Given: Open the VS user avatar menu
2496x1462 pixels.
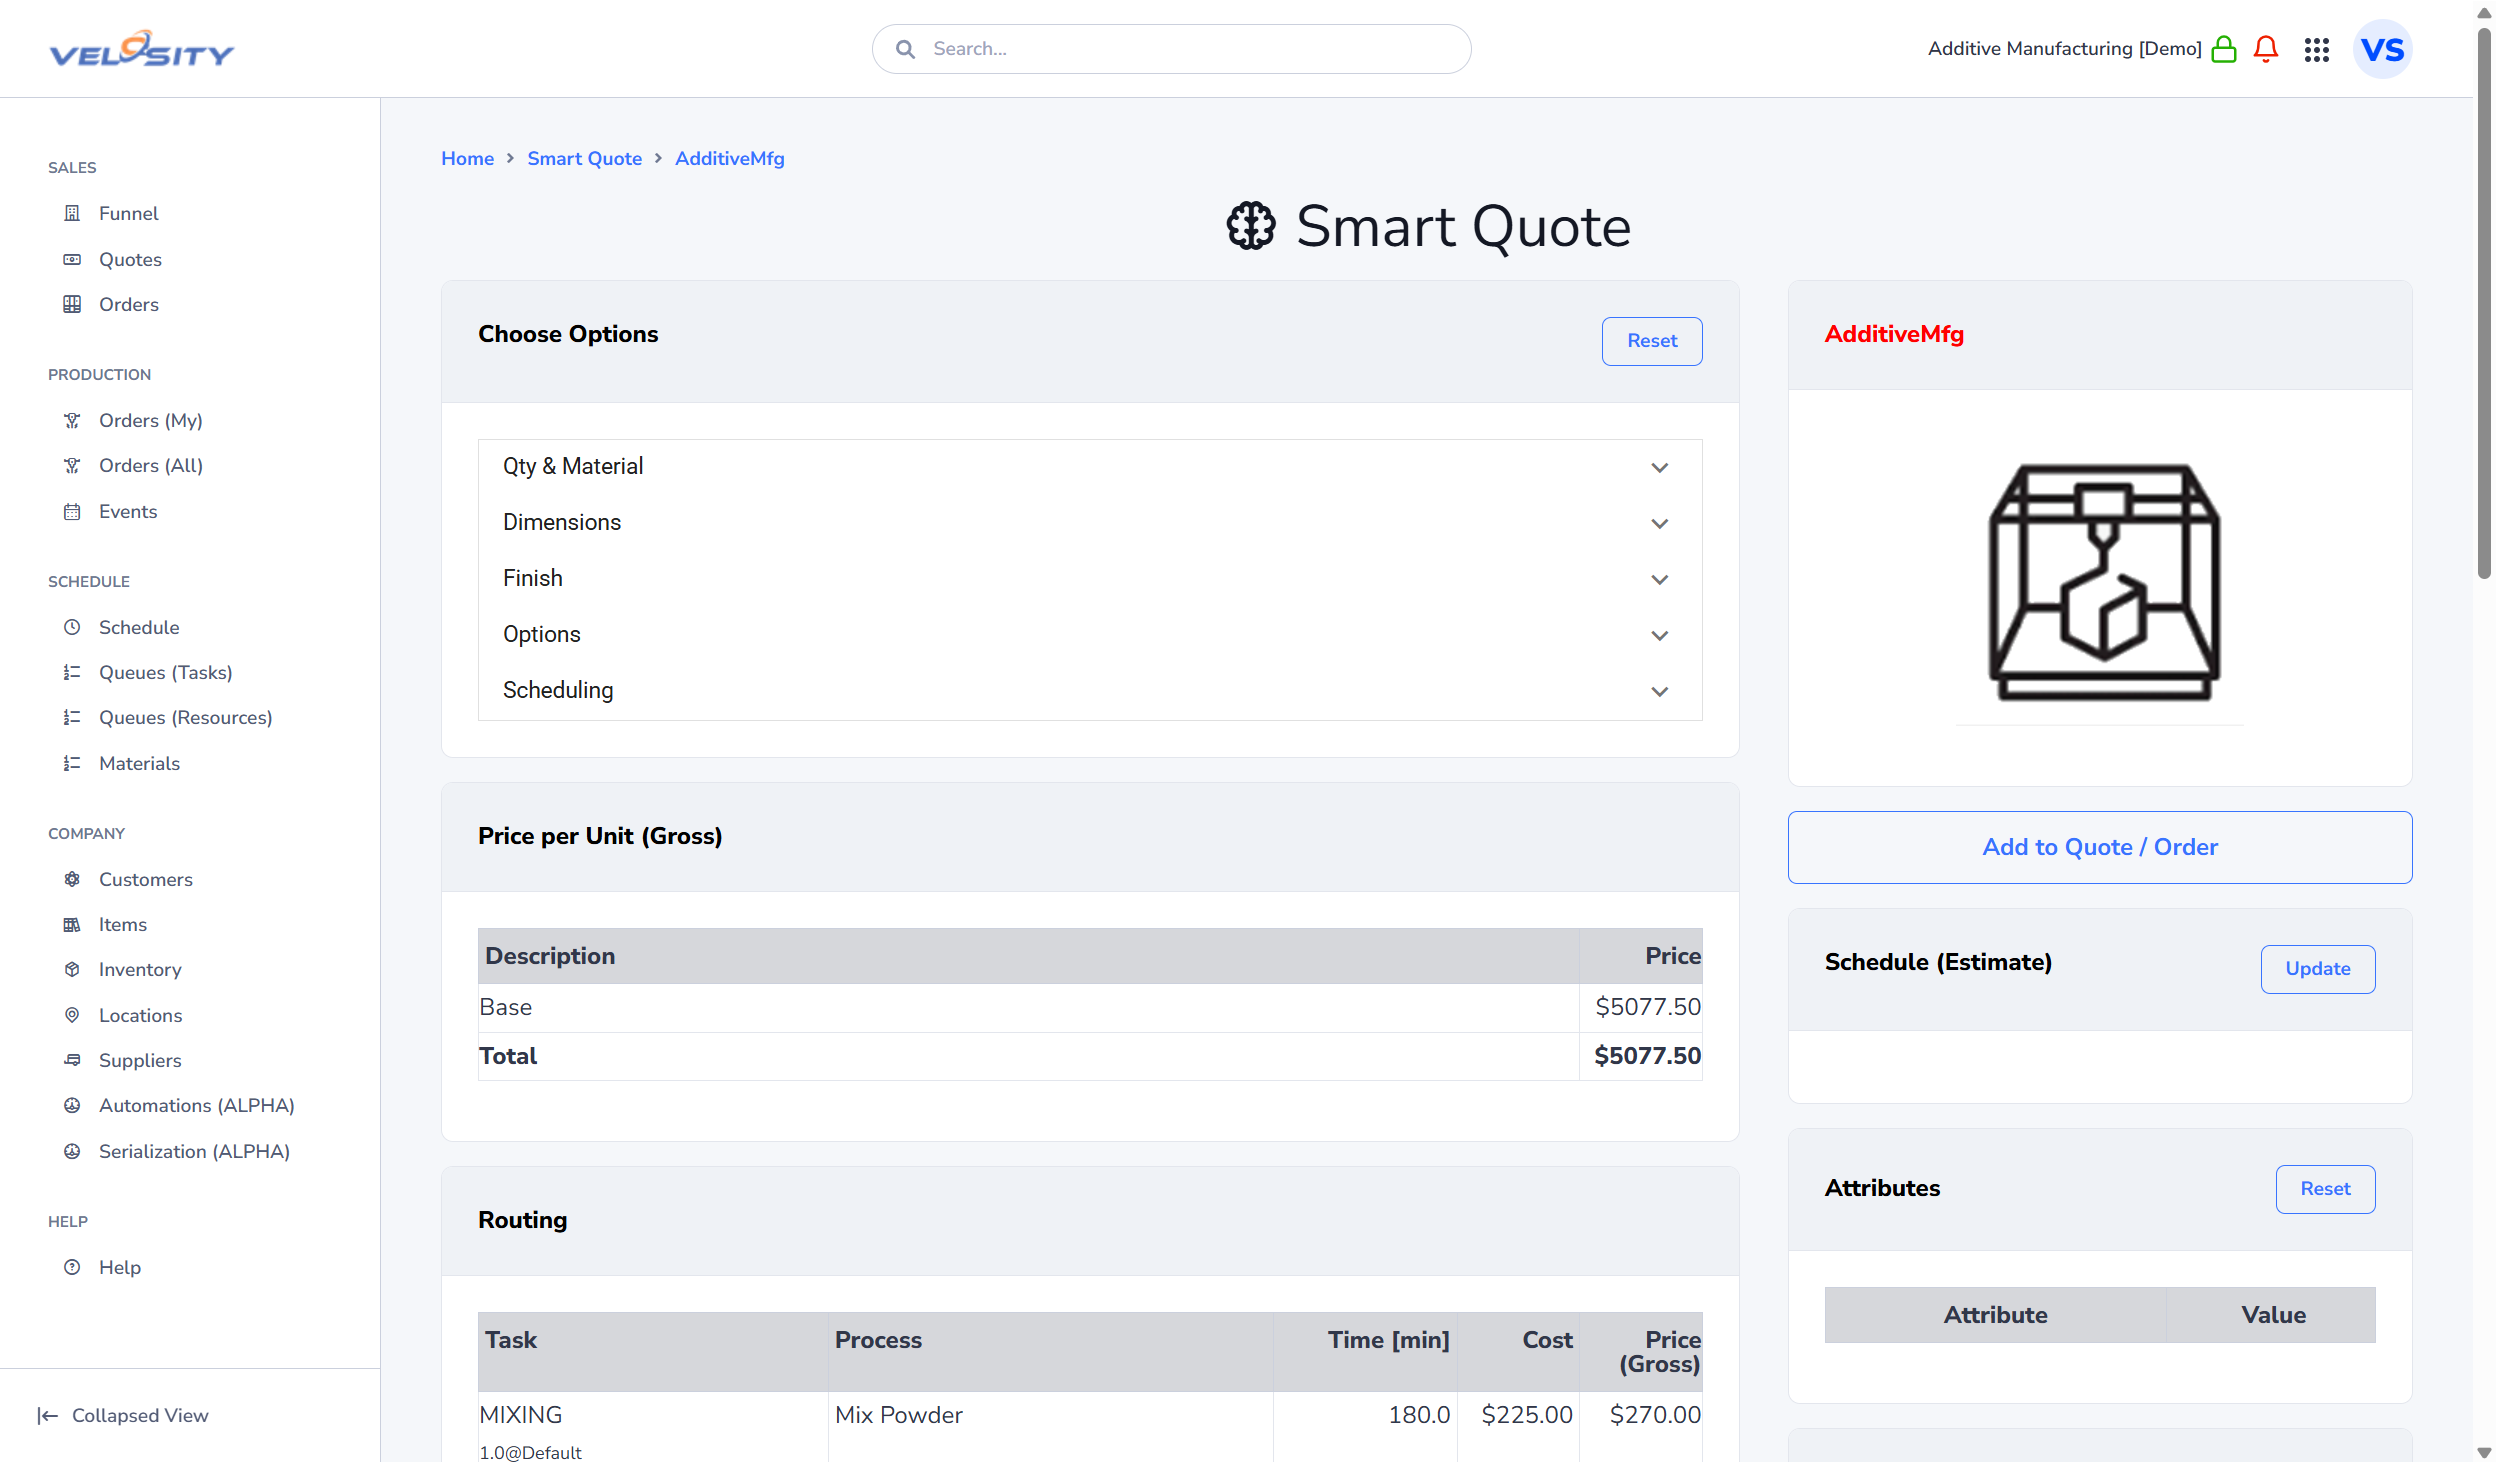Looking at the screenshot, I should pyautogui.click(x=2383, y=49).
